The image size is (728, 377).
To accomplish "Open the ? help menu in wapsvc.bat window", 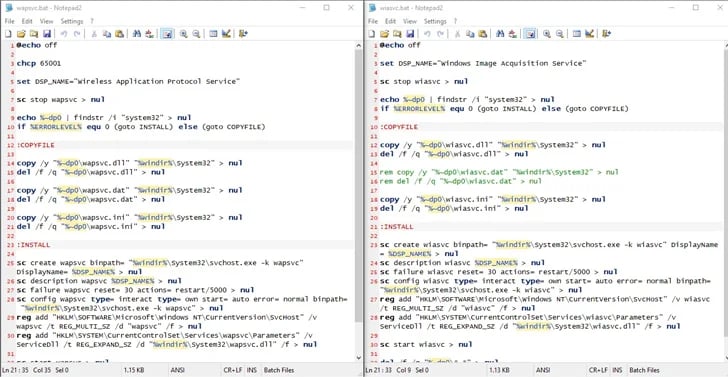I will point(92,21).
